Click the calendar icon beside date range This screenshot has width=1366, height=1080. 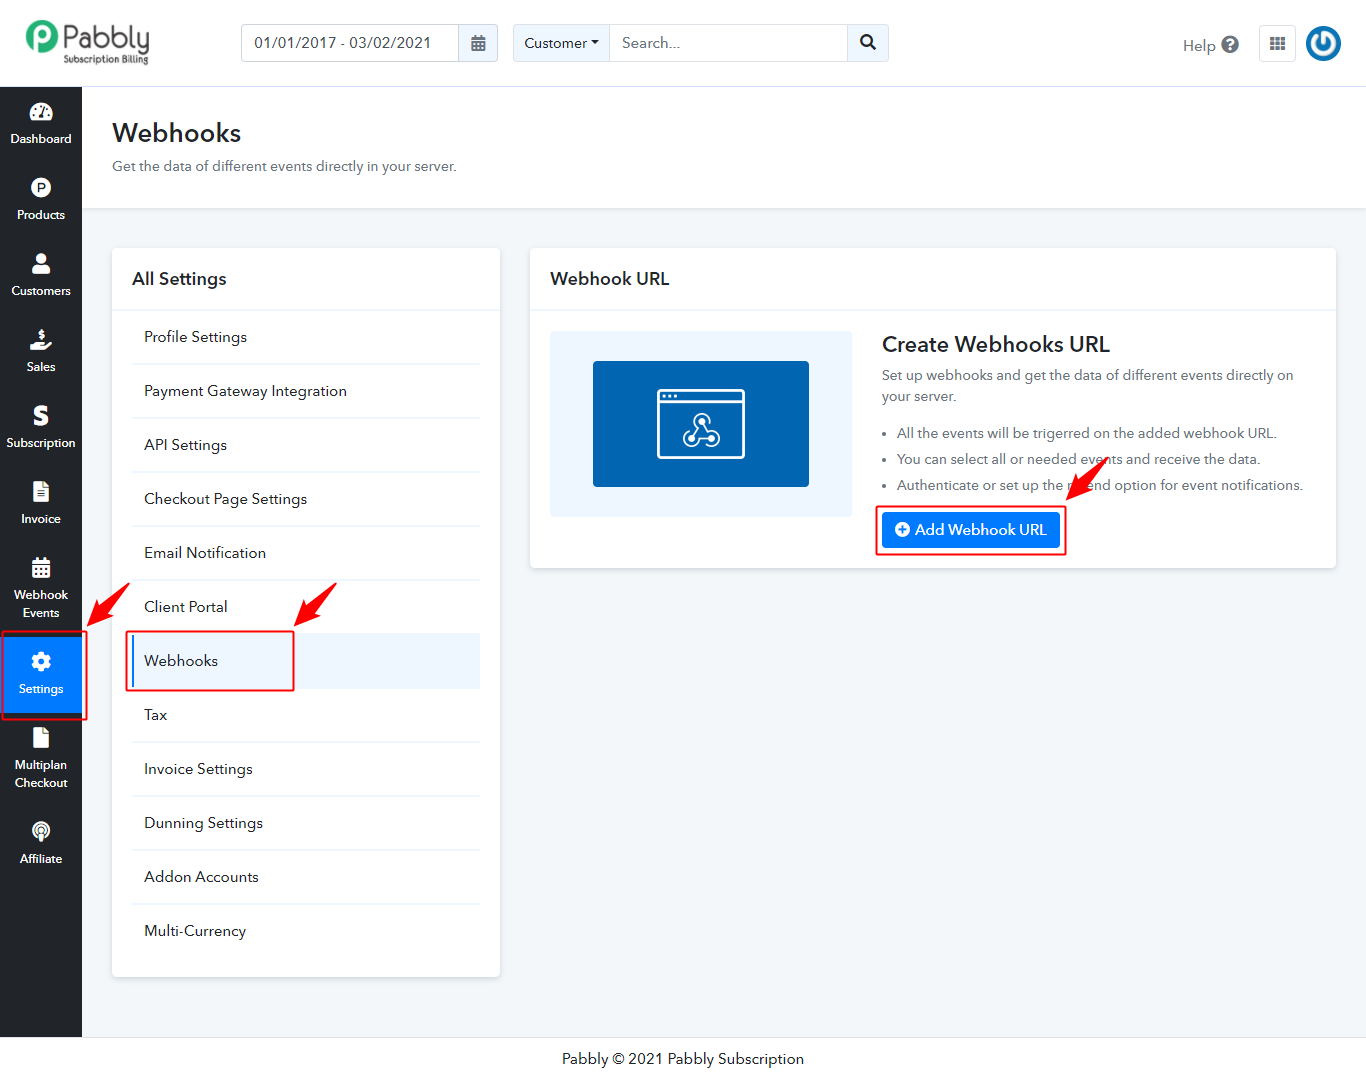pos(478,43)
